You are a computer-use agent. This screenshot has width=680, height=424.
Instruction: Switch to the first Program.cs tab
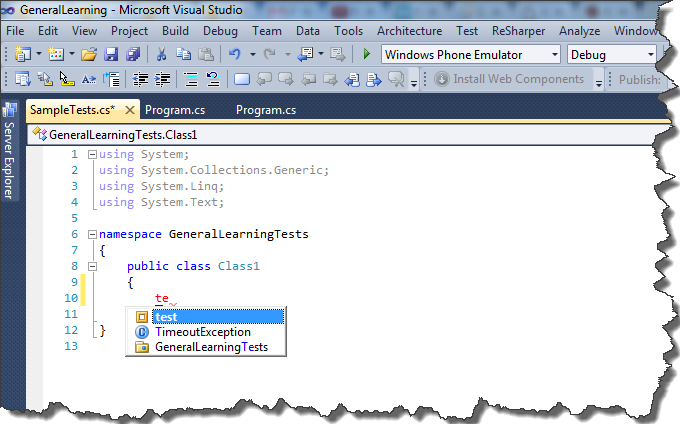point(175,110)
